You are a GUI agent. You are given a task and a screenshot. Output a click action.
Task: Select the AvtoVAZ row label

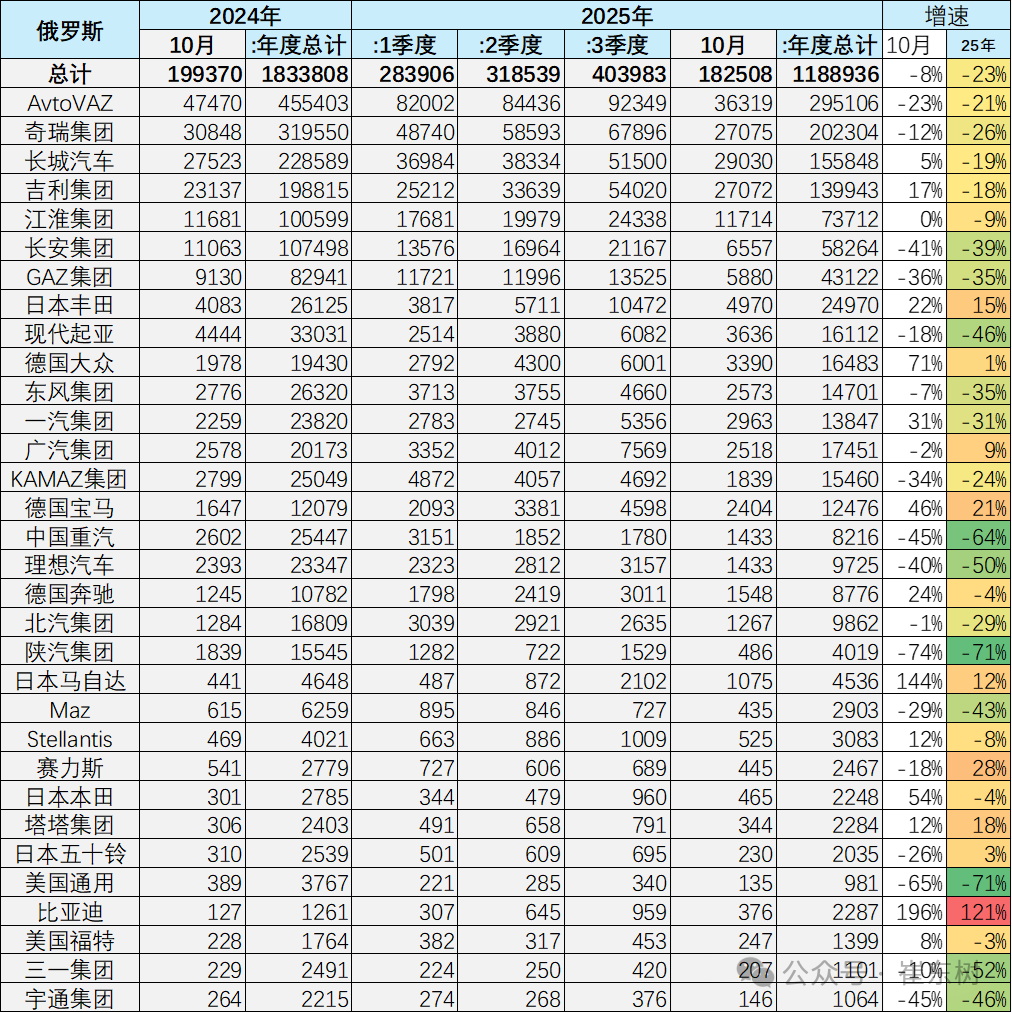point(69,103)
